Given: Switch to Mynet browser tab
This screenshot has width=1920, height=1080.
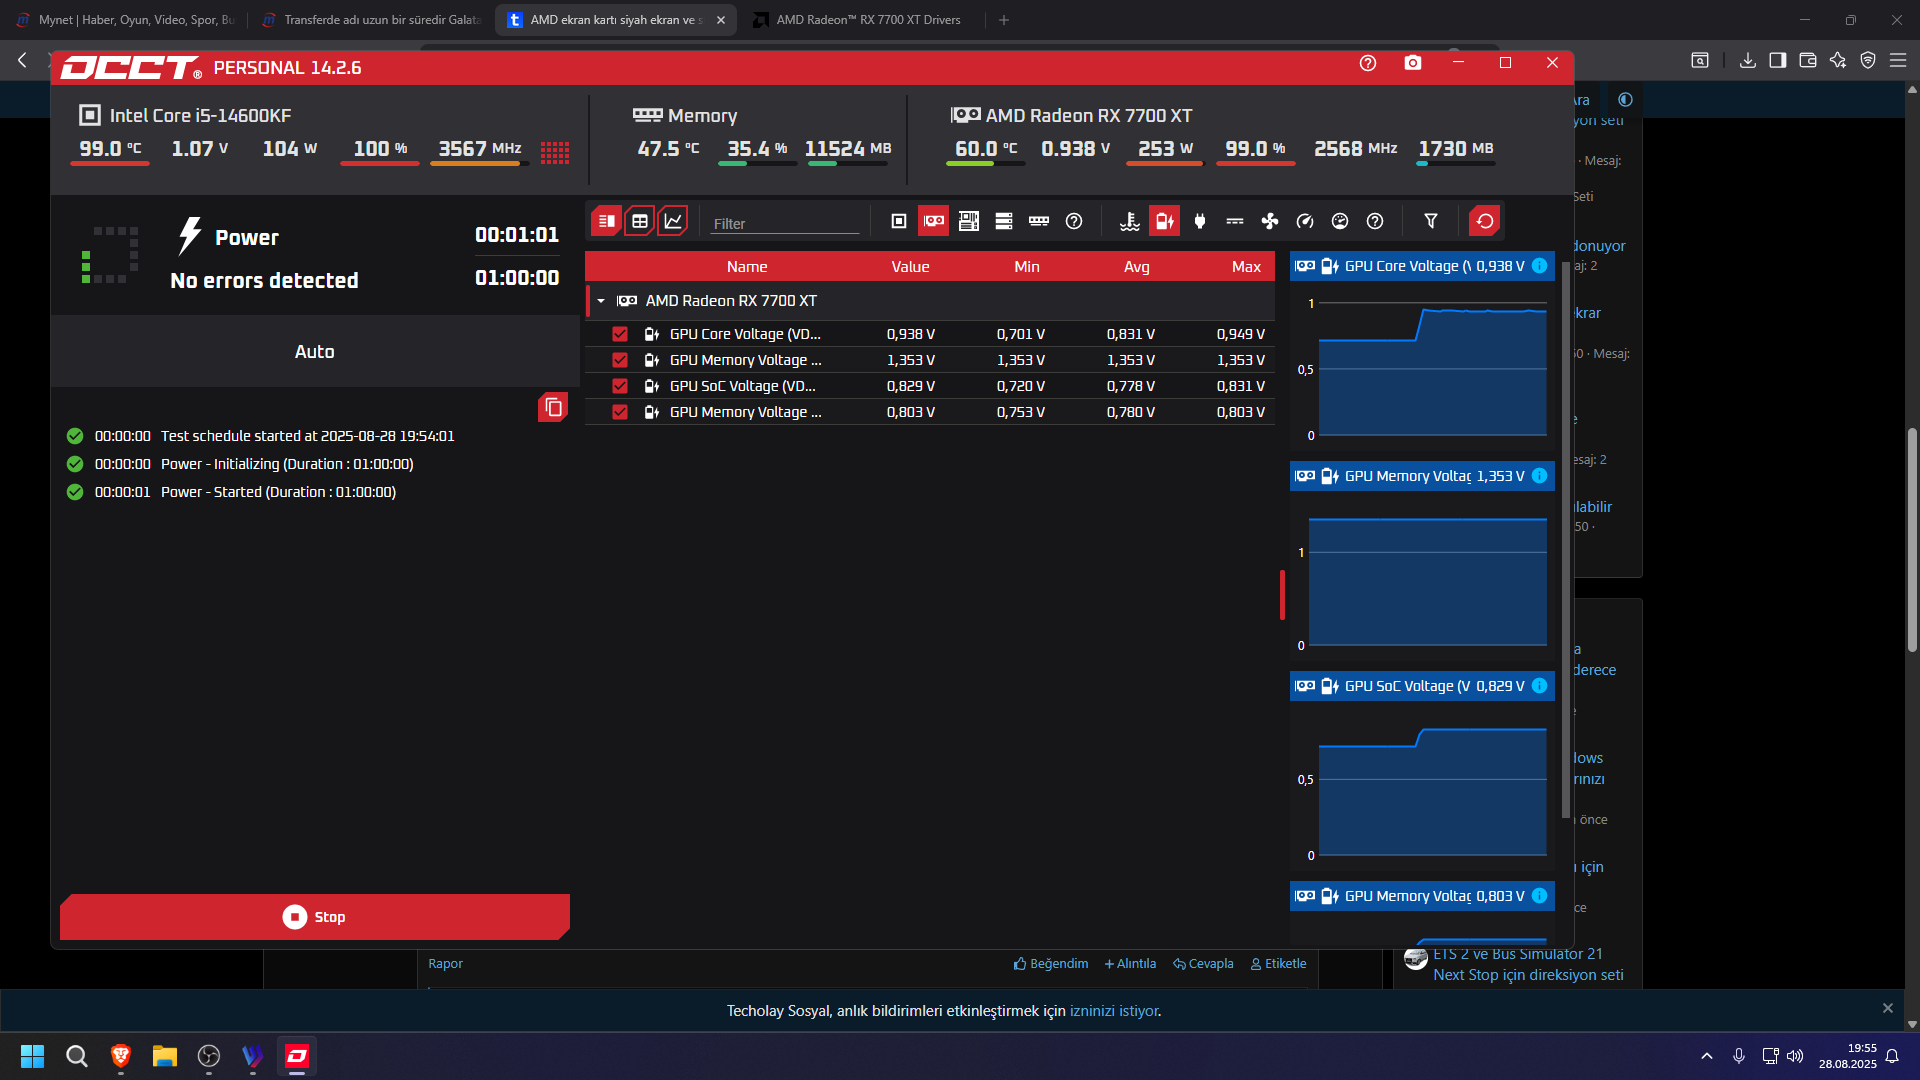Looking at the screenshot, I should coord(126,20).
